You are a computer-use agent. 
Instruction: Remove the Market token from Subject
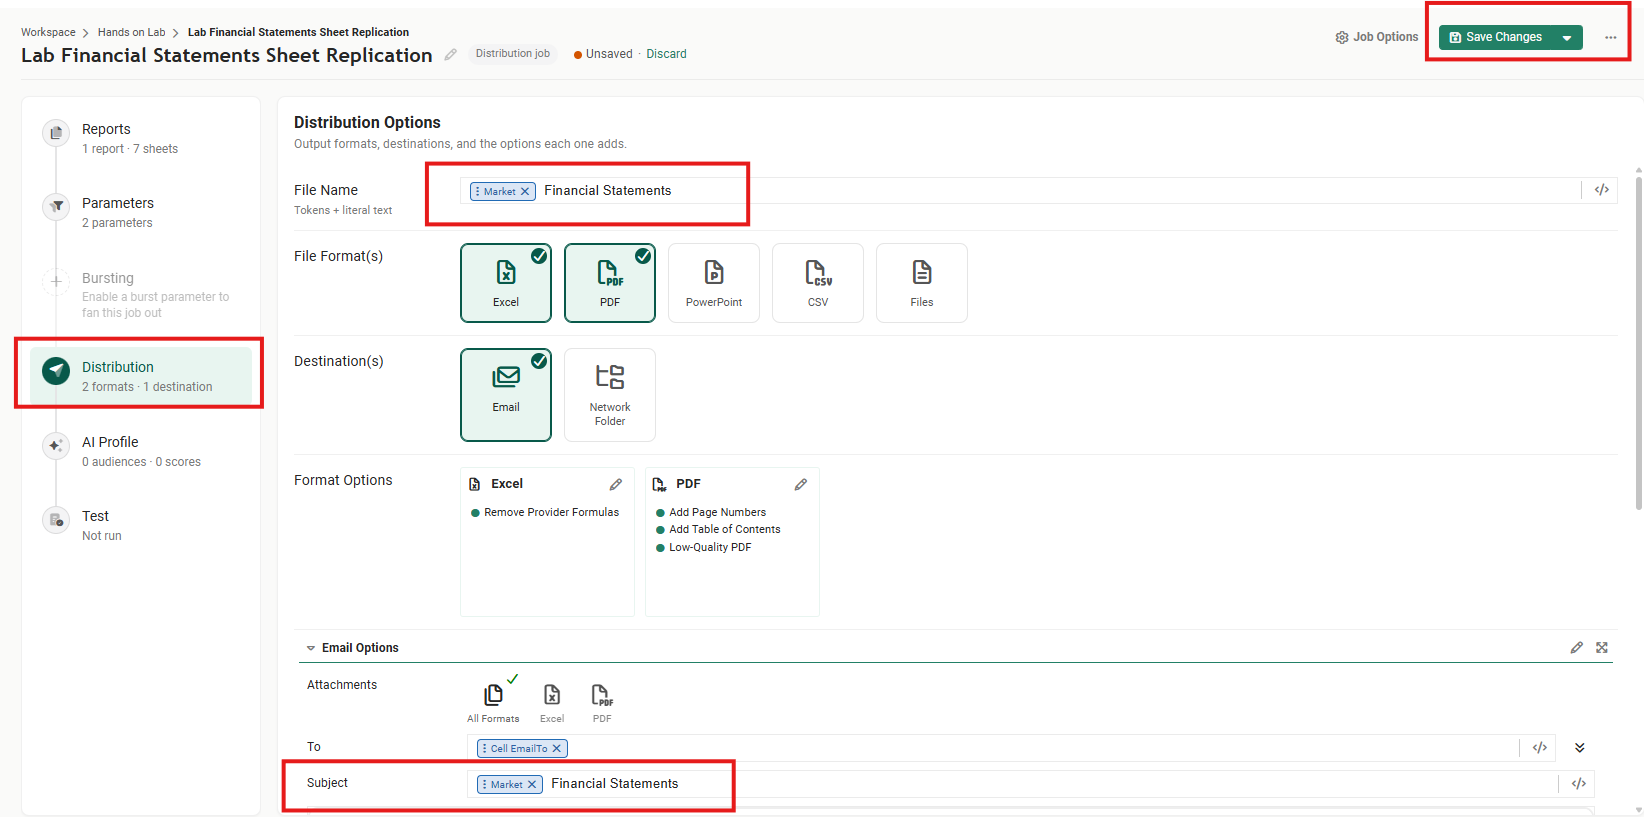tap(532, 784)
